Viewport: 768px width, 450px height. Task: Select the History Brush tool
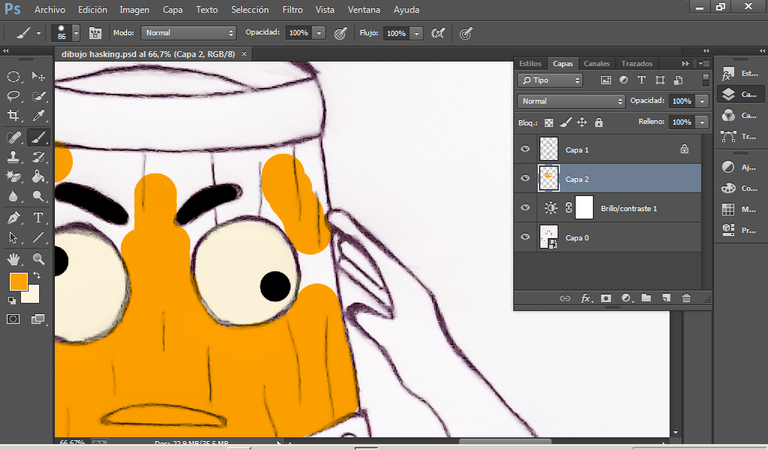[38, 157]
